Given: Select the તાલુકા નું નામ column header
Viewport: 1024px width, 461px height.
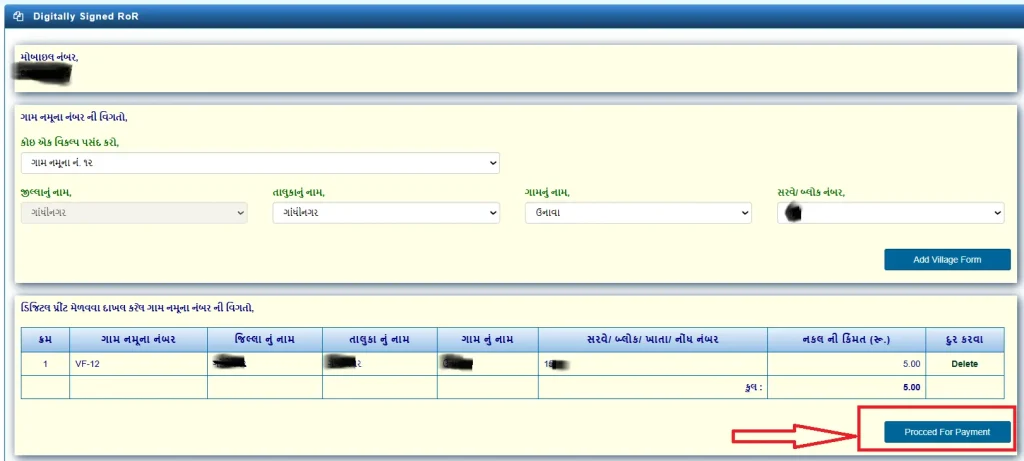Looking at the screenshot, I should point(380,340).
